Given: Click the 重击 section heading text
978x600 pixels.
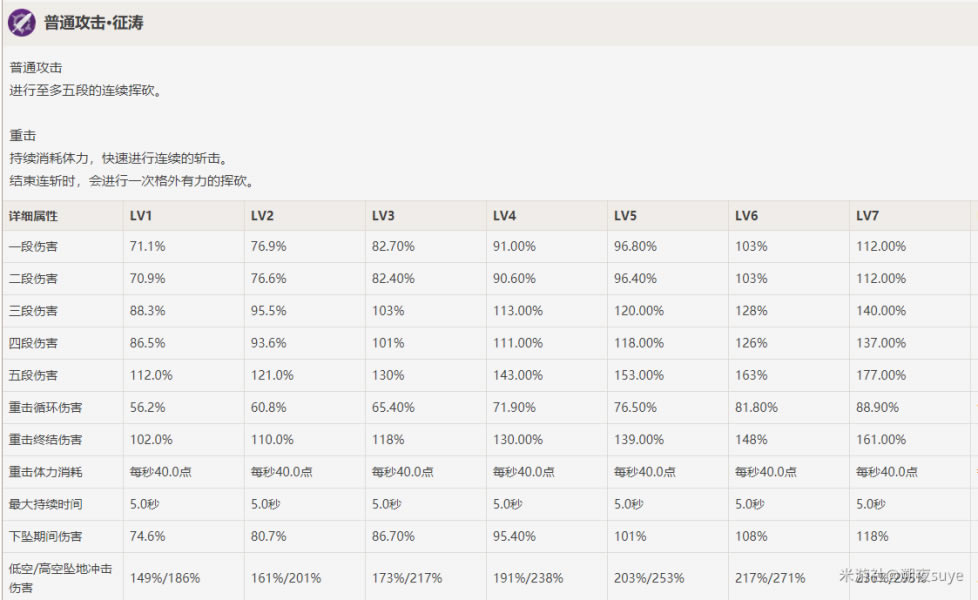Looking at the screenshot, I should (x=23, y=135).
